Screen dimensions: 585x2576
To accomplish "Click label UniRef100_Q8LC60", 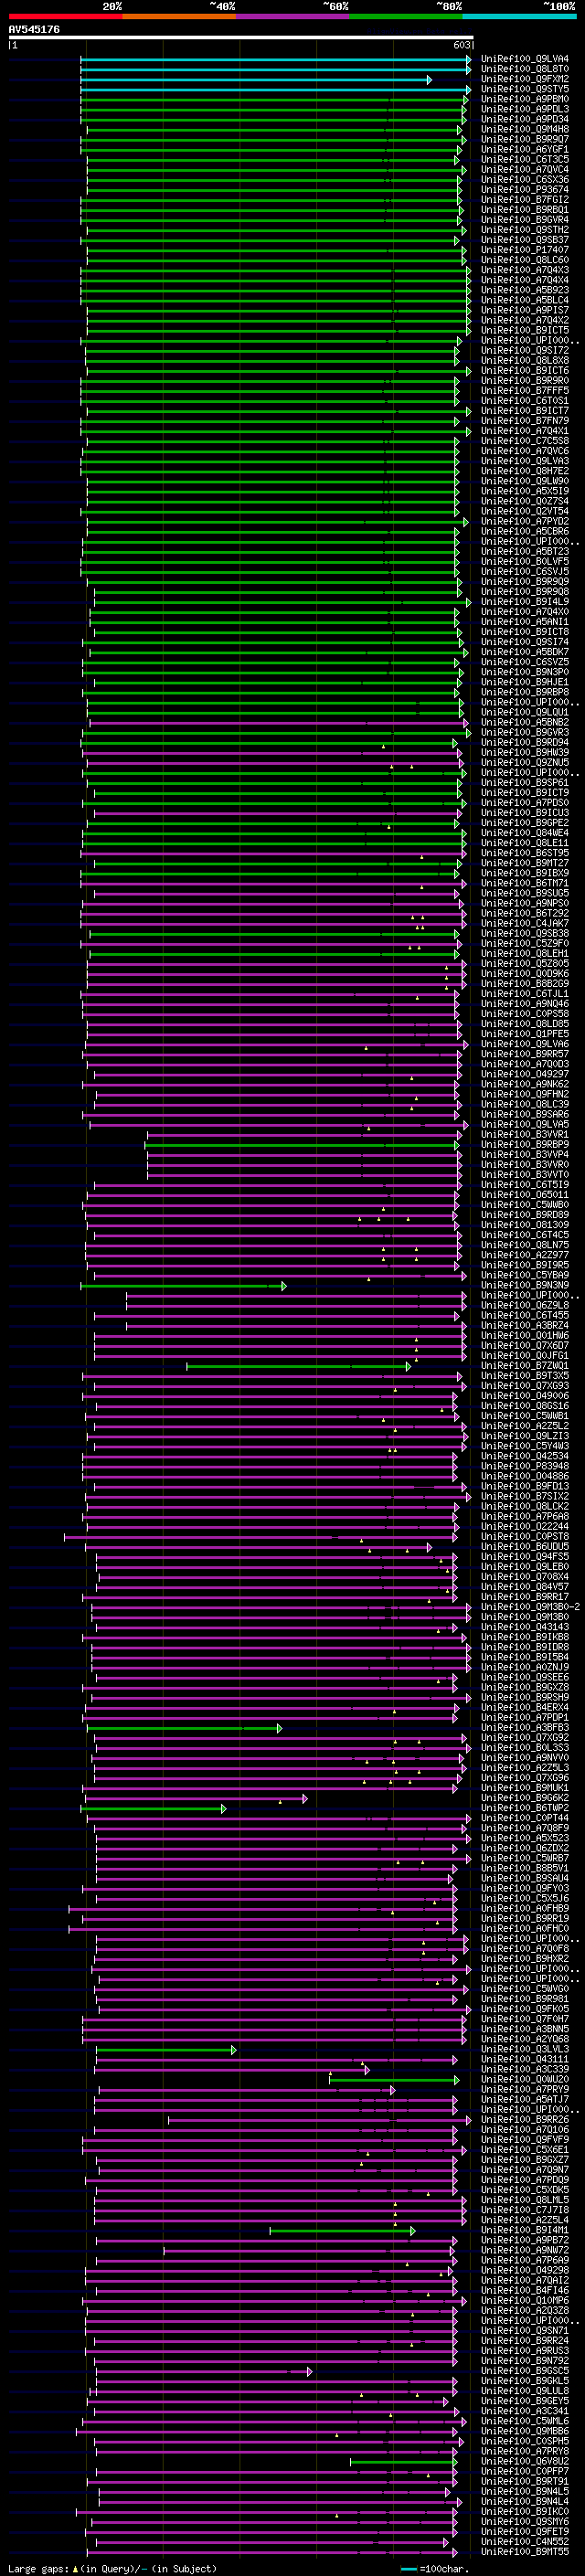I will tap(525, 260).
